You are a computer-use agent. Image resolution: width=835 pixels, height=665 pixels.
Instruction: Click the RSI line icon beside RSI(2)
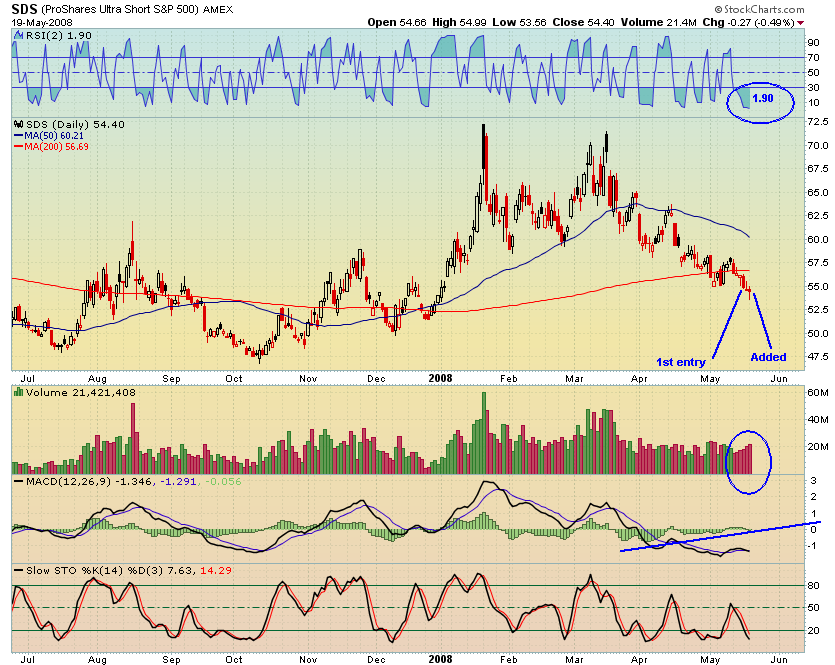pyautogui.click(x=19, y=36)
